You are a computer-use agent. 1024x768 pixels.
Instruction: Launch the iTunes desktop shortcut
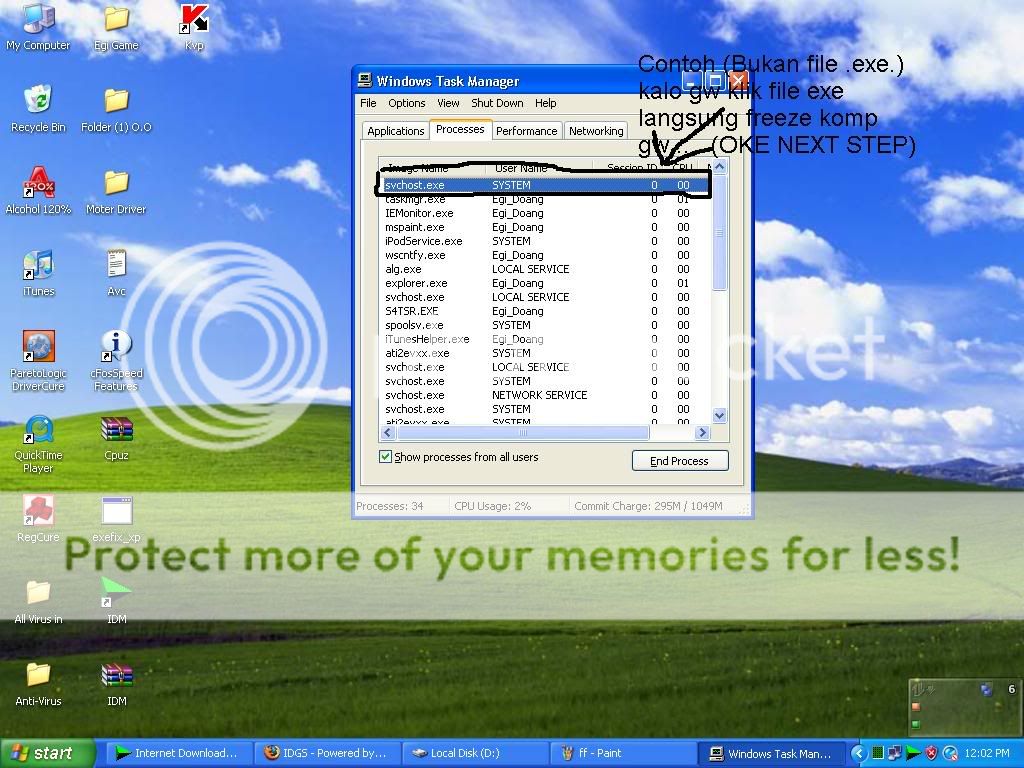pos(38,272)
